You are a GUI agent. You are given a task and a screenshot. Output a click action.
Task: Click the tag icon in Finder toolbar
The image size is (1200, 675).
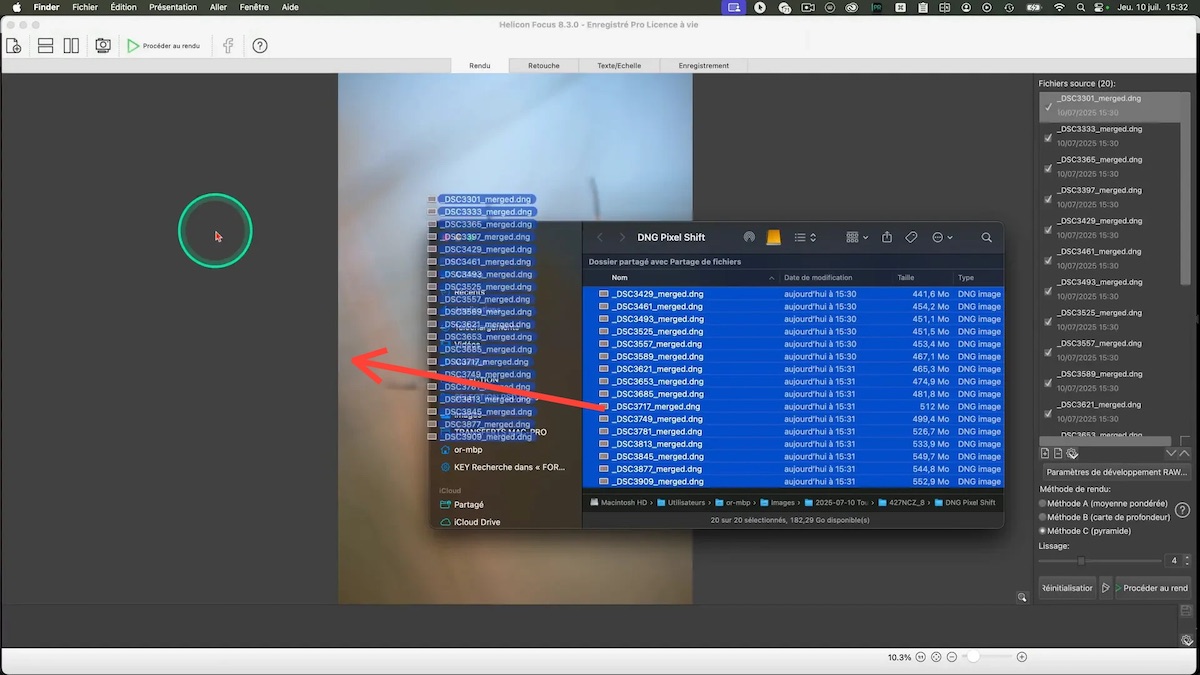click(x=911, y=237)
